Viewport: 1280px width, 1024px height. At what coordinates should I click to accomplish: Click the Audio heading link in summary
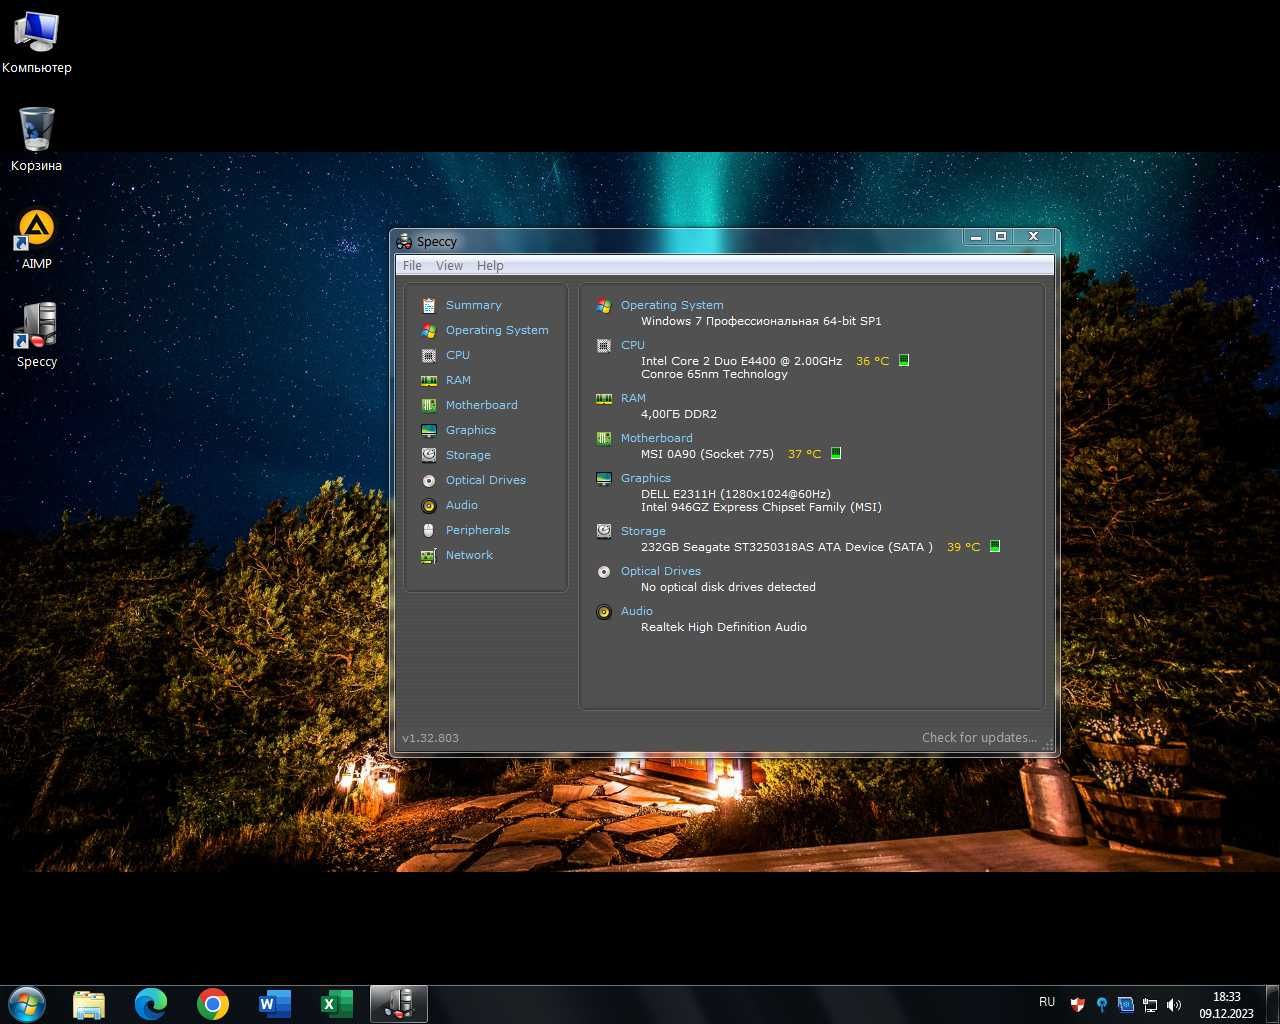[636, 611]
